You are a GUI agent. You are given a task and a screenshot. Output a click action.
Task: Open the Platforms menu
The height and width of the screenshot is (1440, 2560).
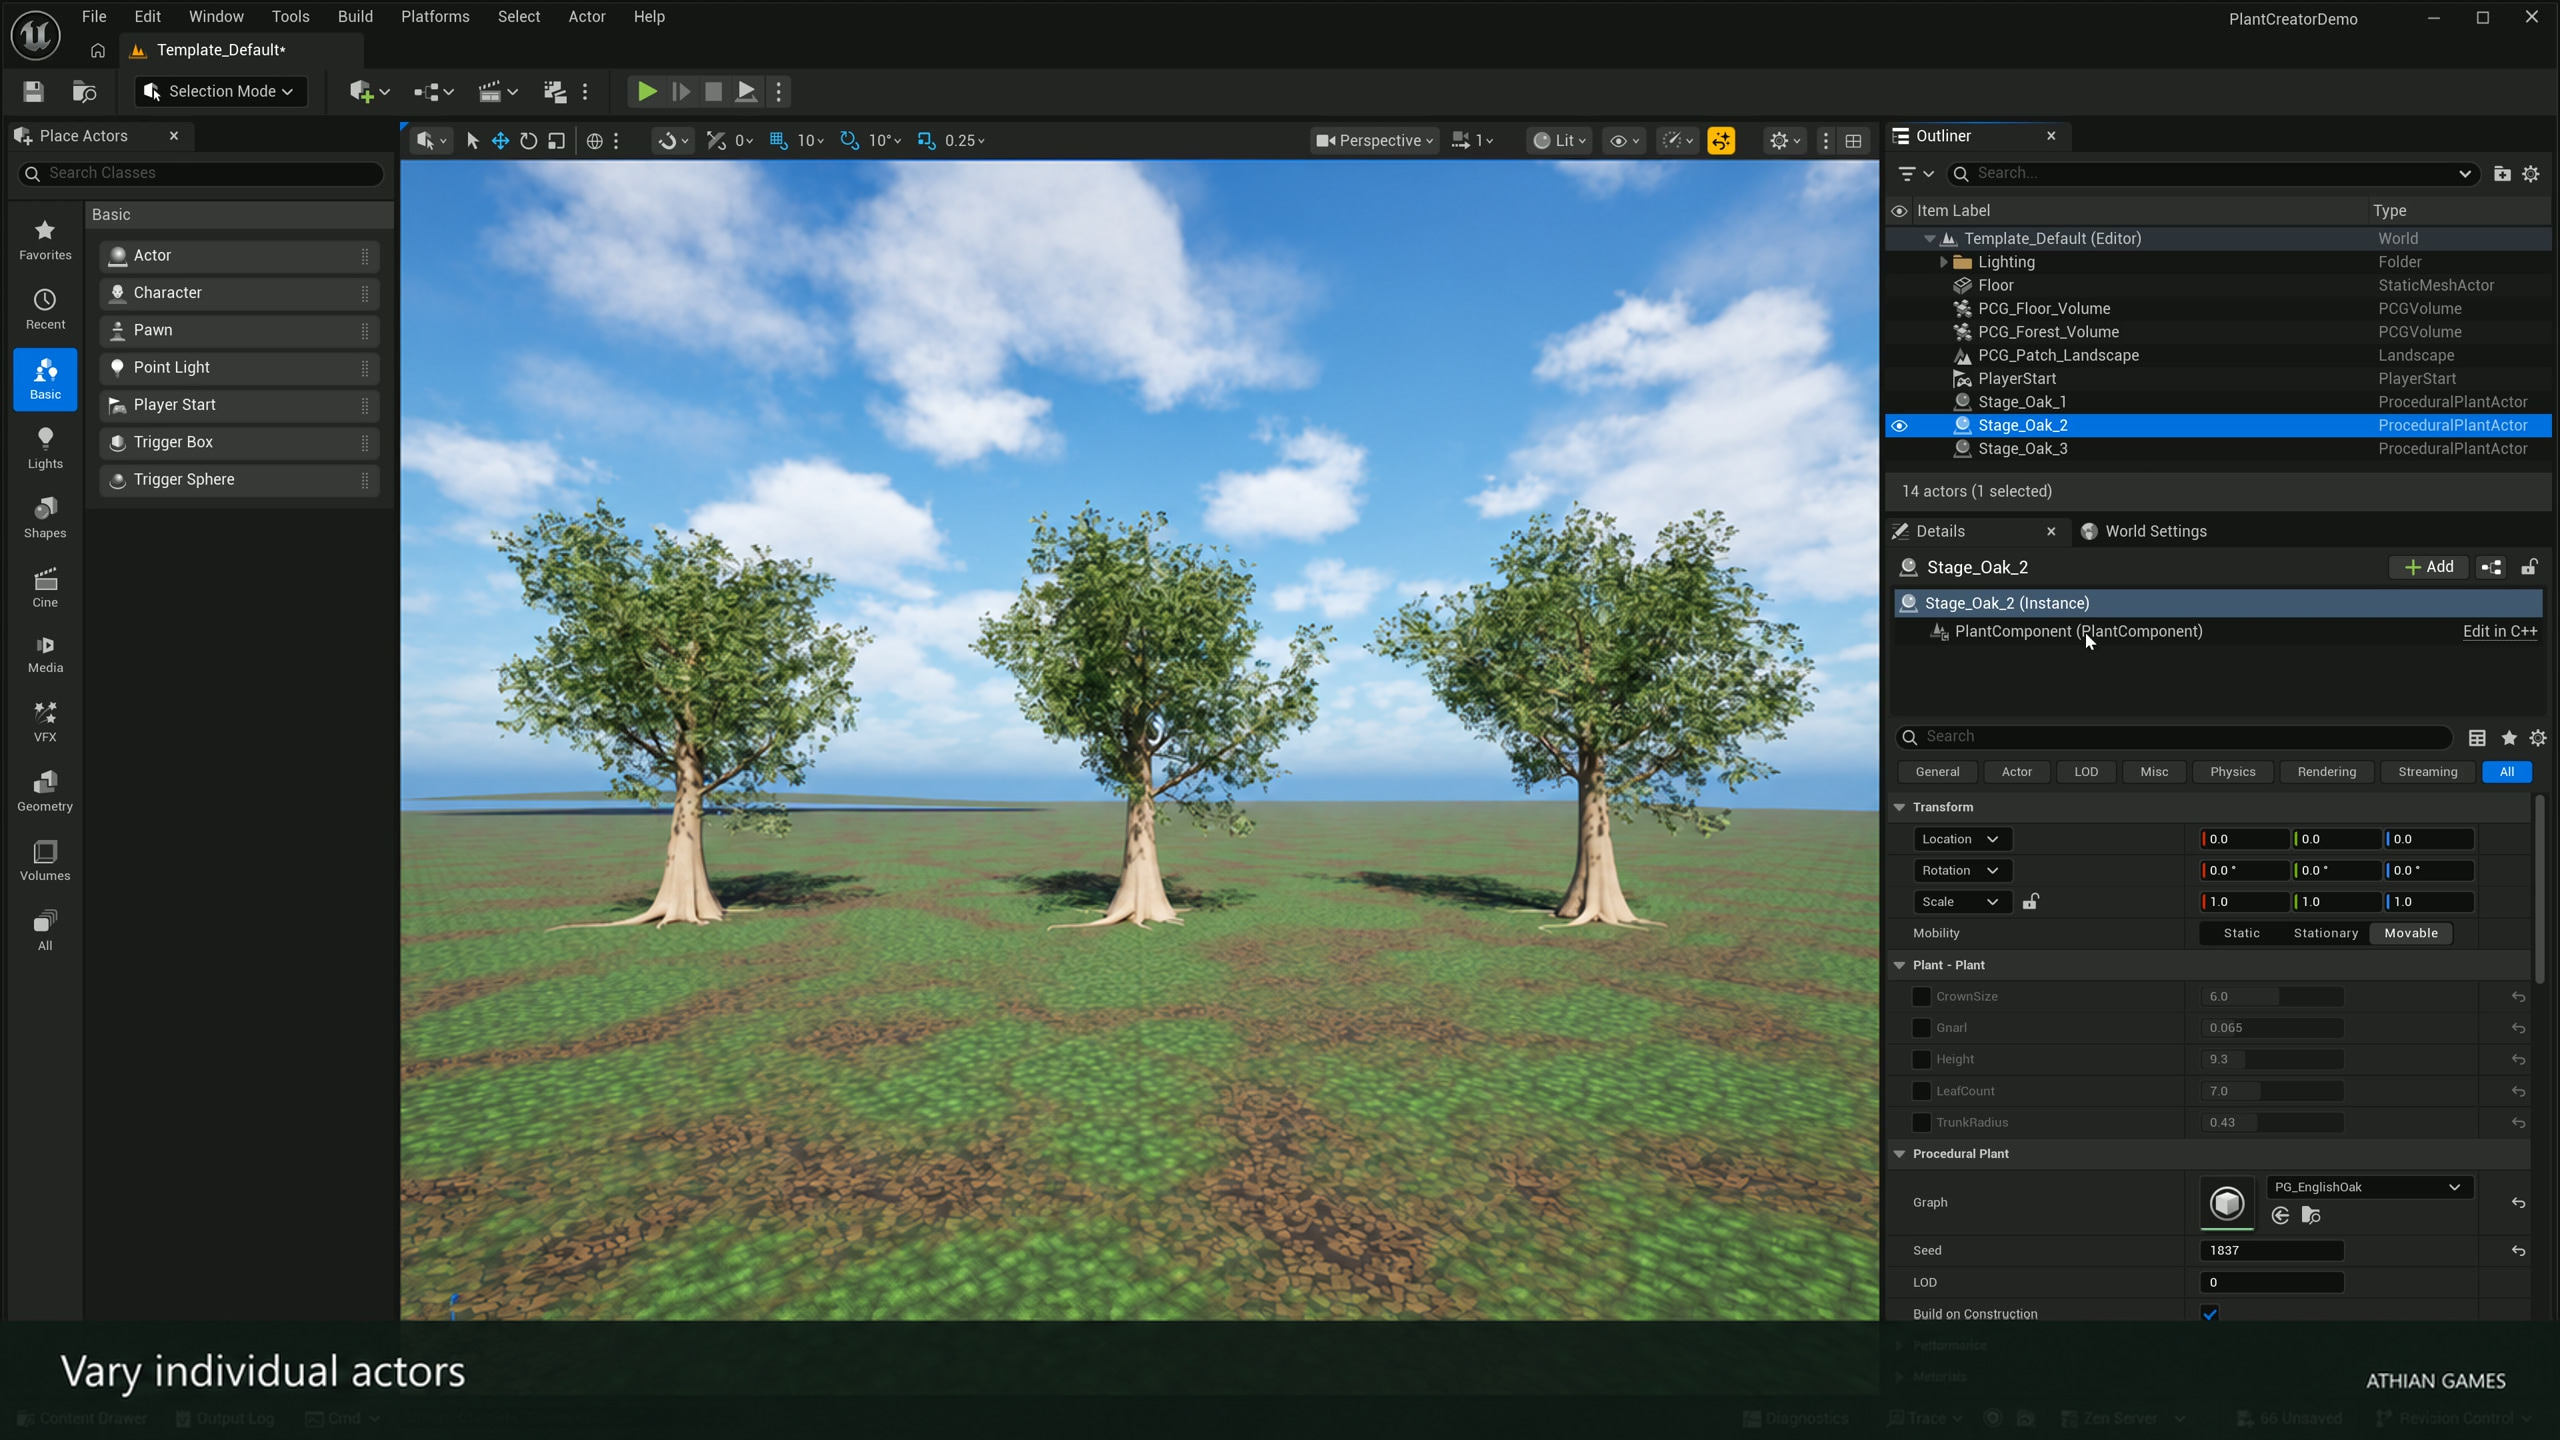click(435, 17)
